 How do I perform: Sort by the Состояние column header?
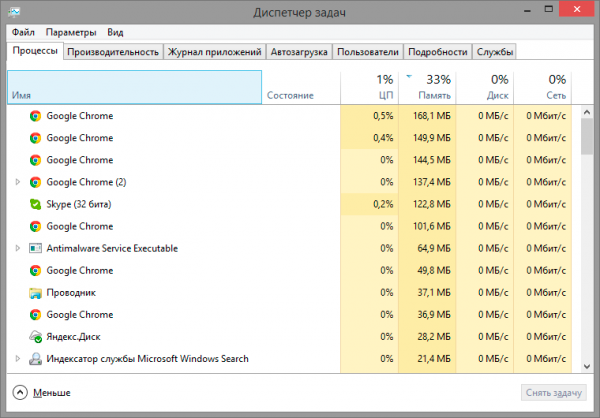(301, 87)
